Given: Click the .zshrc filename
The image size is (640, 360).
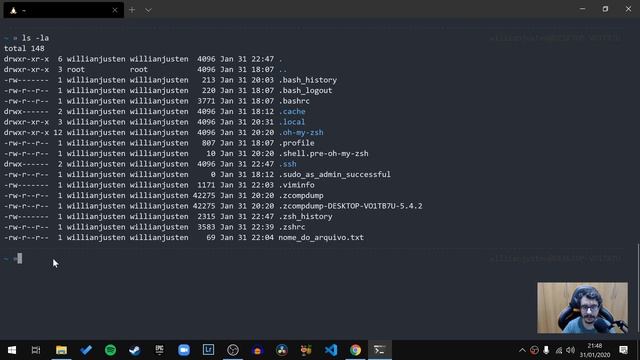Looking at the screenshot, I should [292, 227].
